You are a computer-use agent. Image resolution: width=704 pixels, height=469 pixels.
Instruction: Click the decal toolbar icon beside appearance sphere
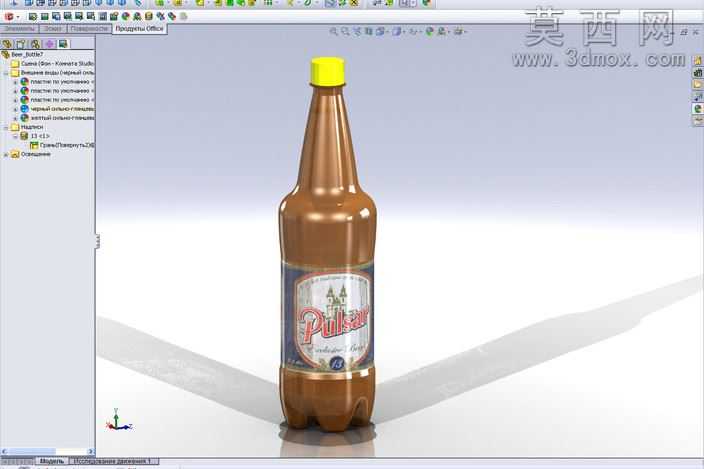click(137, 17)
